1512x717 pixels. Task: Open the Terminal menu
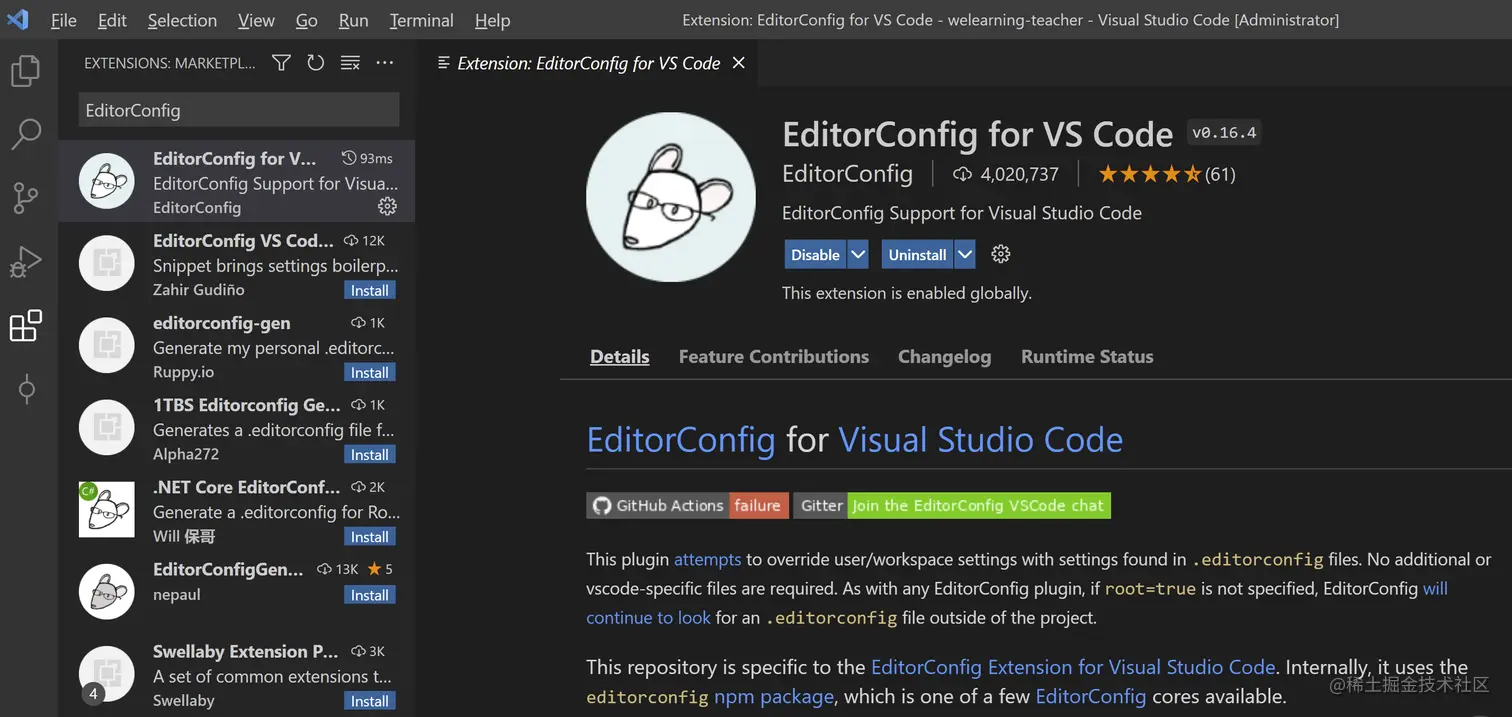click(421, 20)
